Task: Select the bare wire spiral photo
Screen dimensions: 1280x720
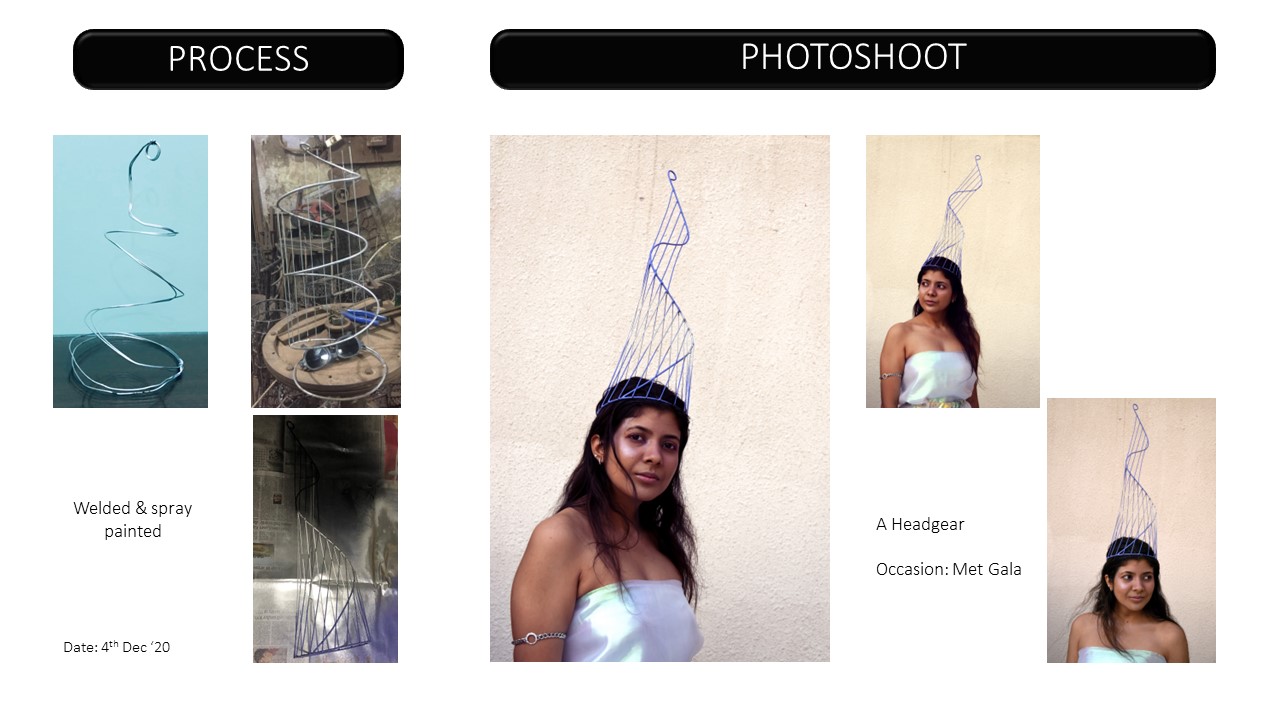Action: pos(130,271)
